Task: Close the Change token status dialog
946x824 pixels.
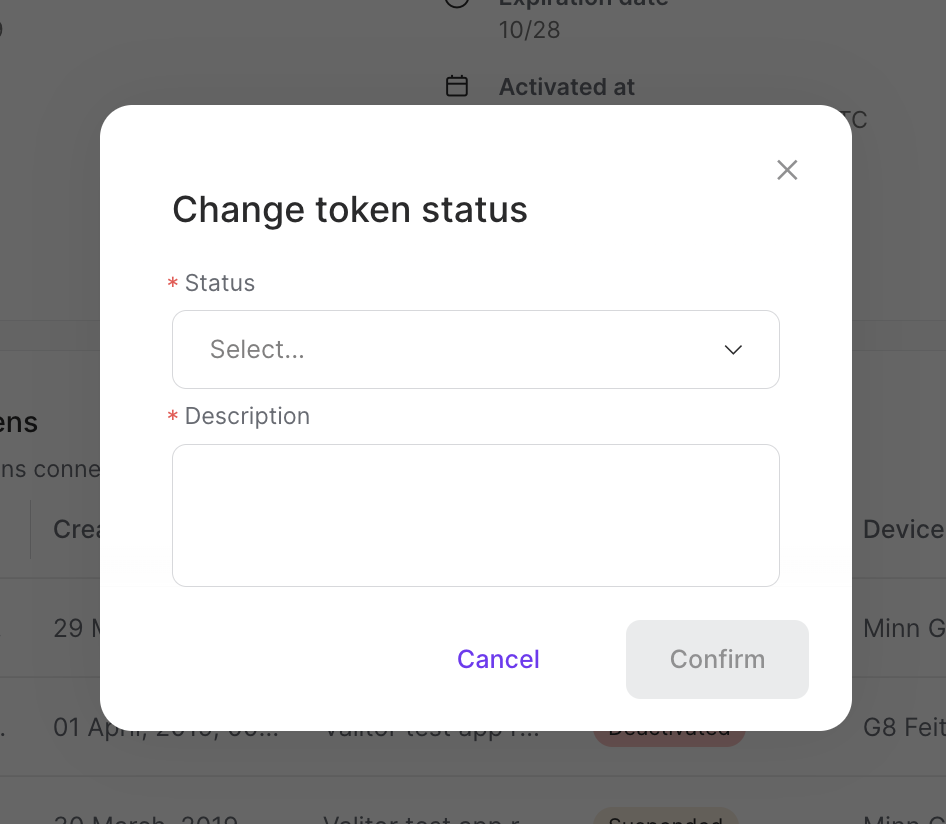Action: click(787, 170)
